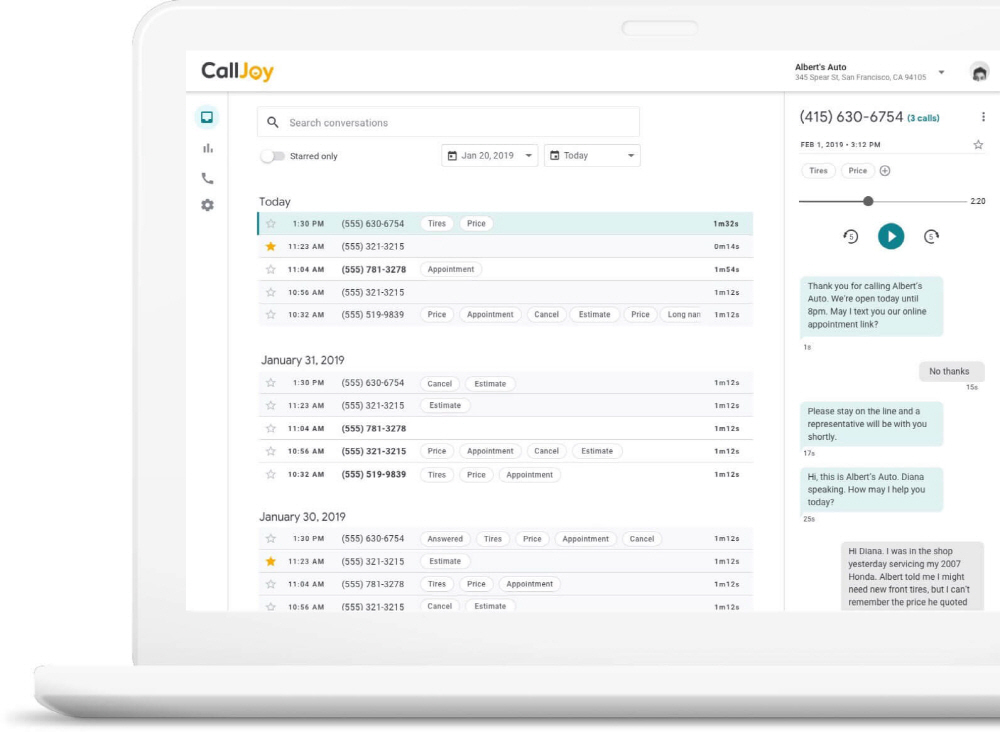Select the Tires tag in call details
The image size is (1000, 732).
pos(818,171)
